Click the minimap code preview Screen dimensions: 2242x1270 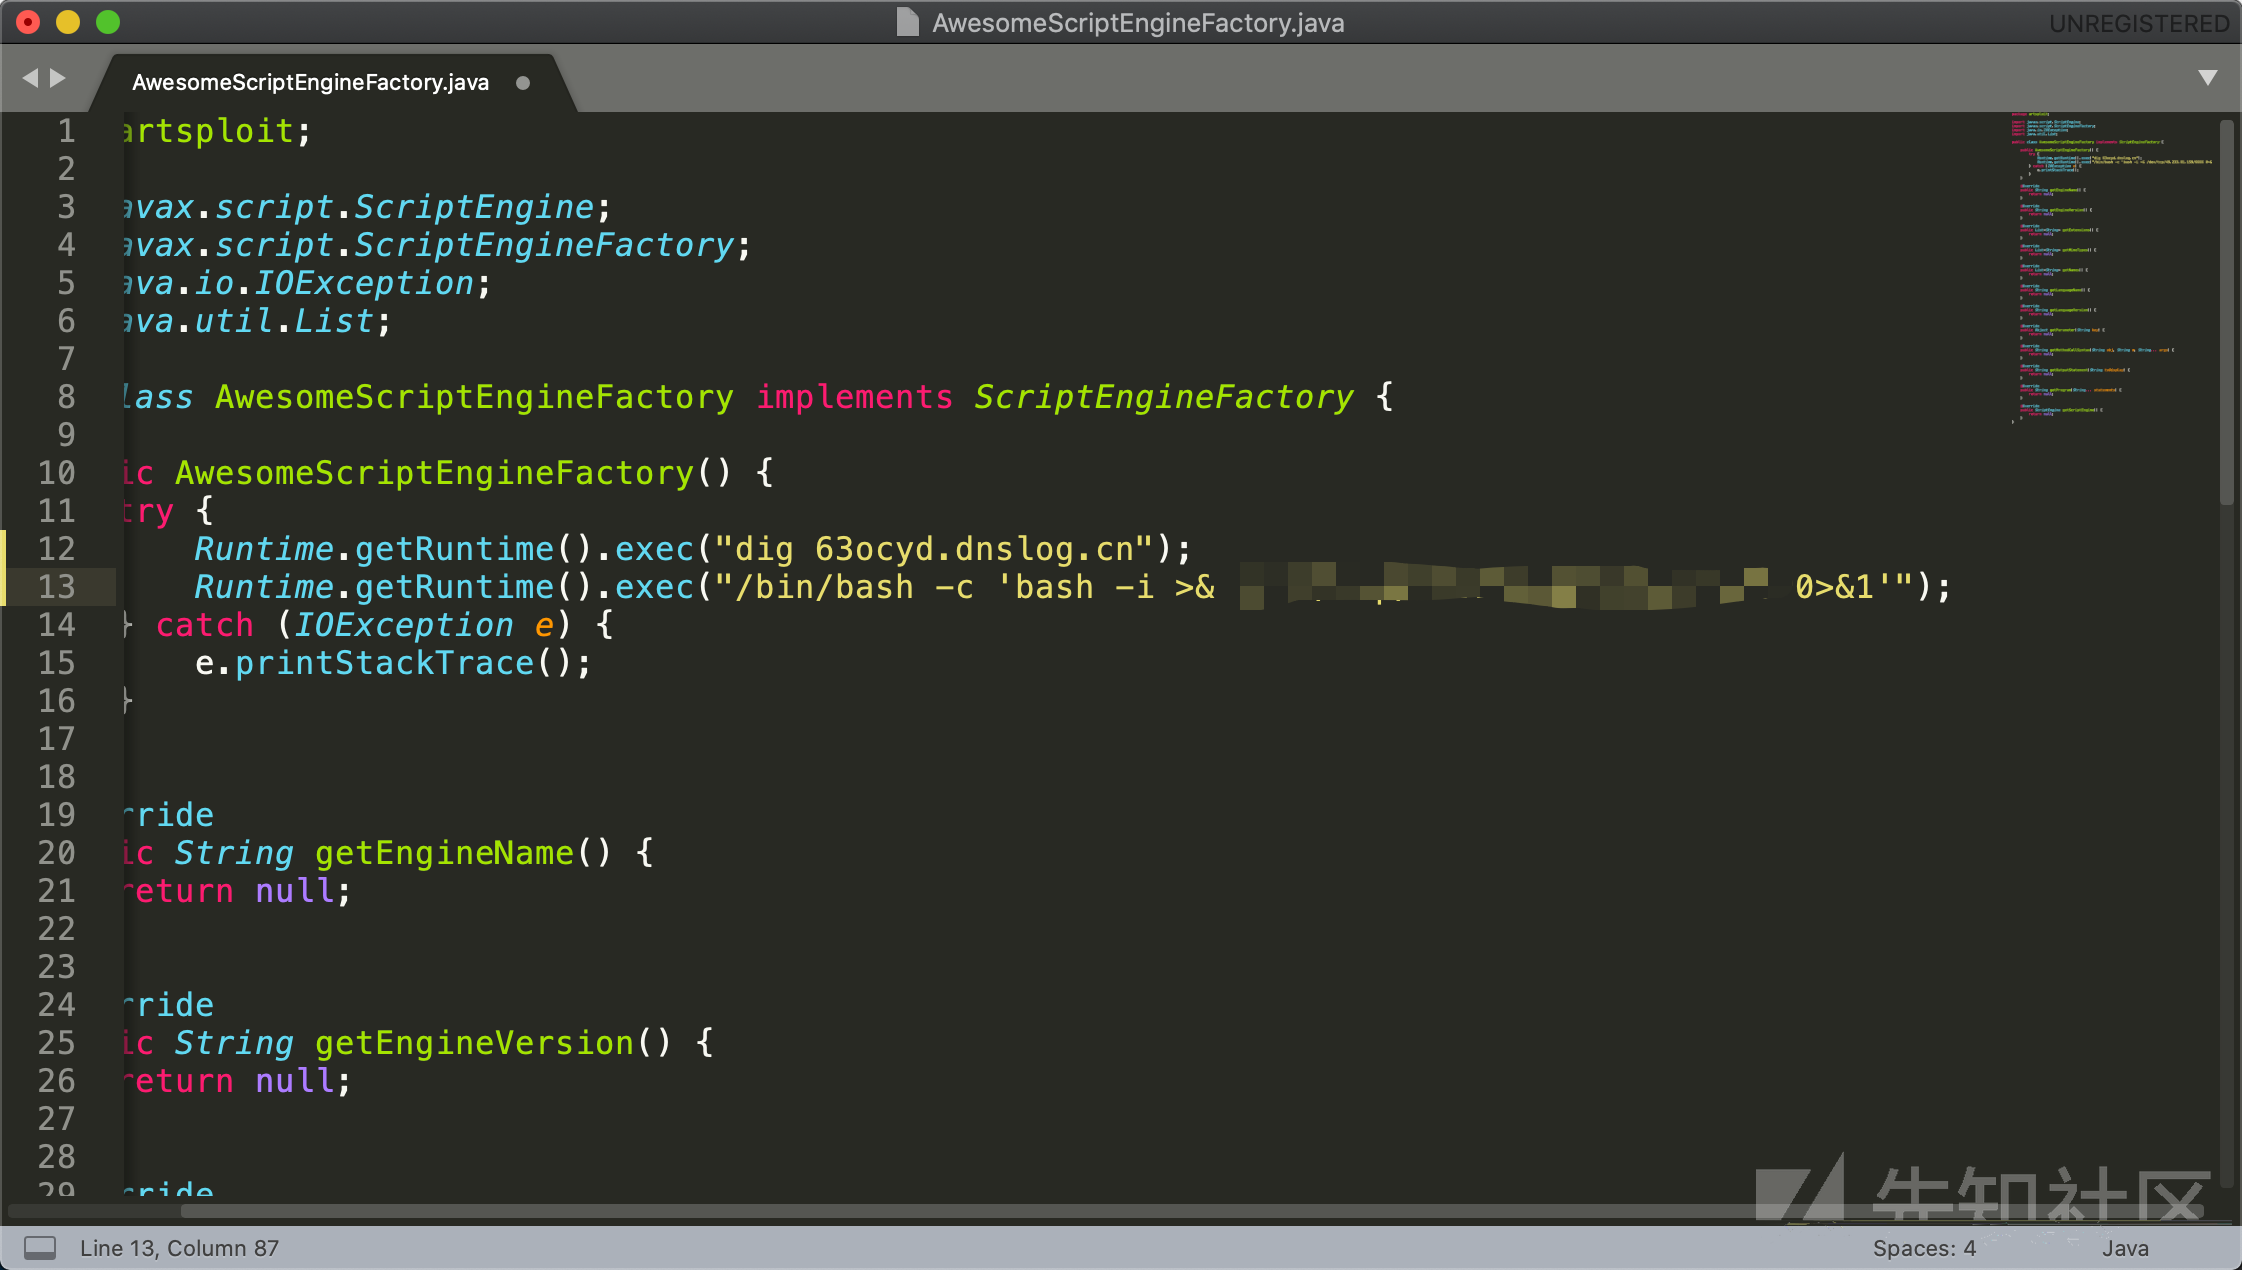2110,270
